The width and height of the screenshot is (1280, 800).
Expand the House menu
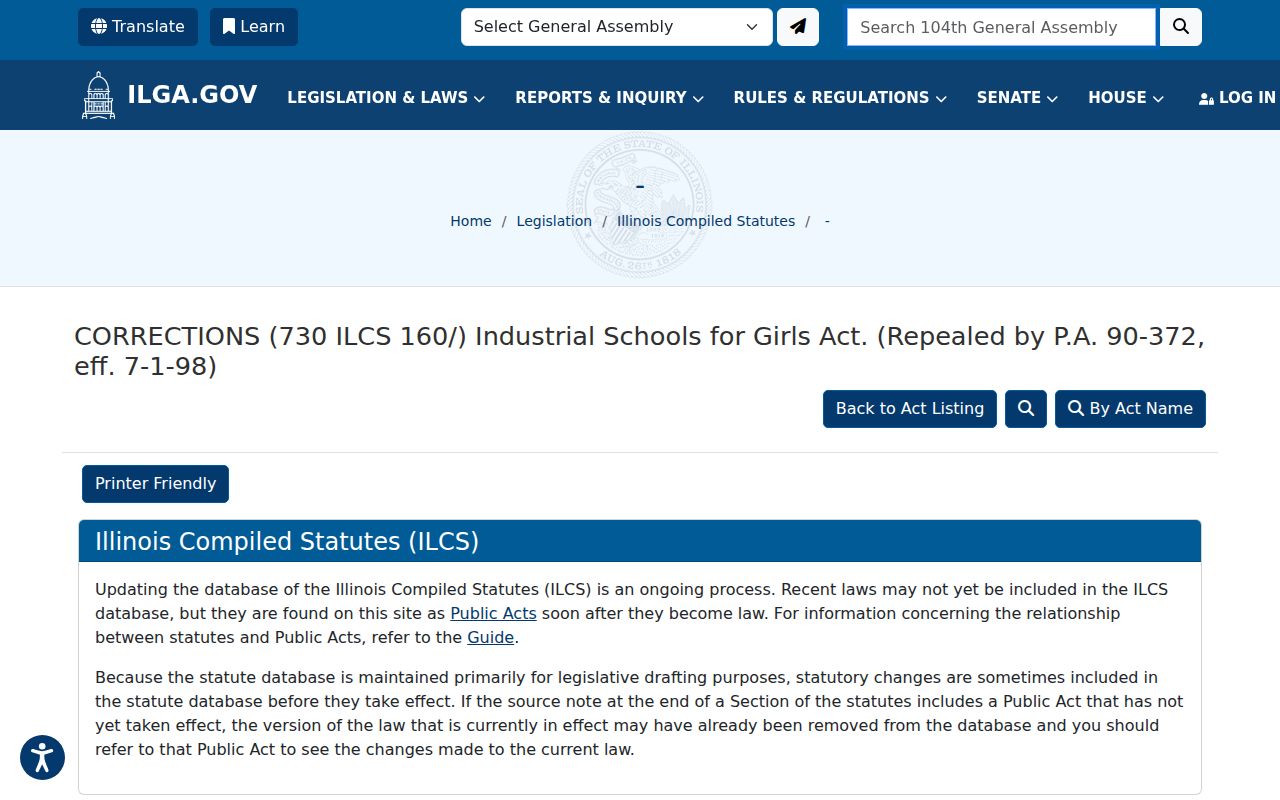(x=1126, y=97)
